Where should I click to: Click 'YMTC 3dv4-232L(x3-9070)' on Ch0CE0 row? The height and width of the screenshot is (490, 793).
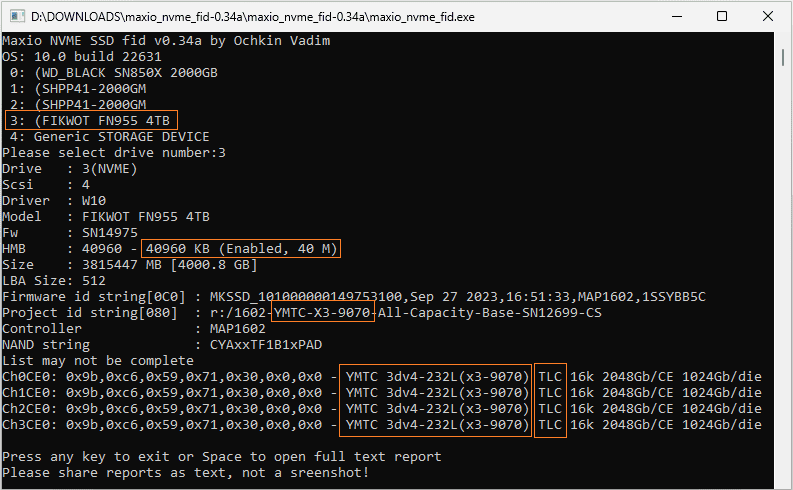click(x=437, y=377)
